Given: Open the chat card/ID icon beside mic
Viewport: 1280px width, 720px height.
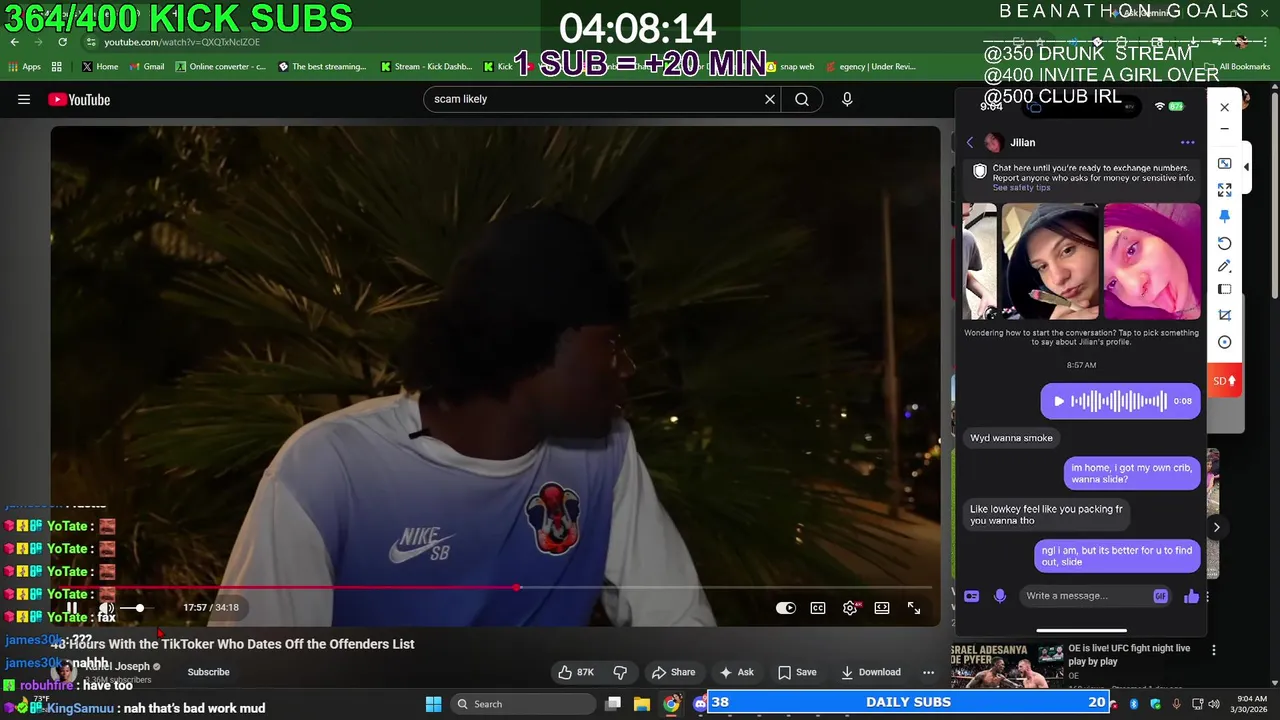Looking at the screenshot, I should [x=971, y=596].
